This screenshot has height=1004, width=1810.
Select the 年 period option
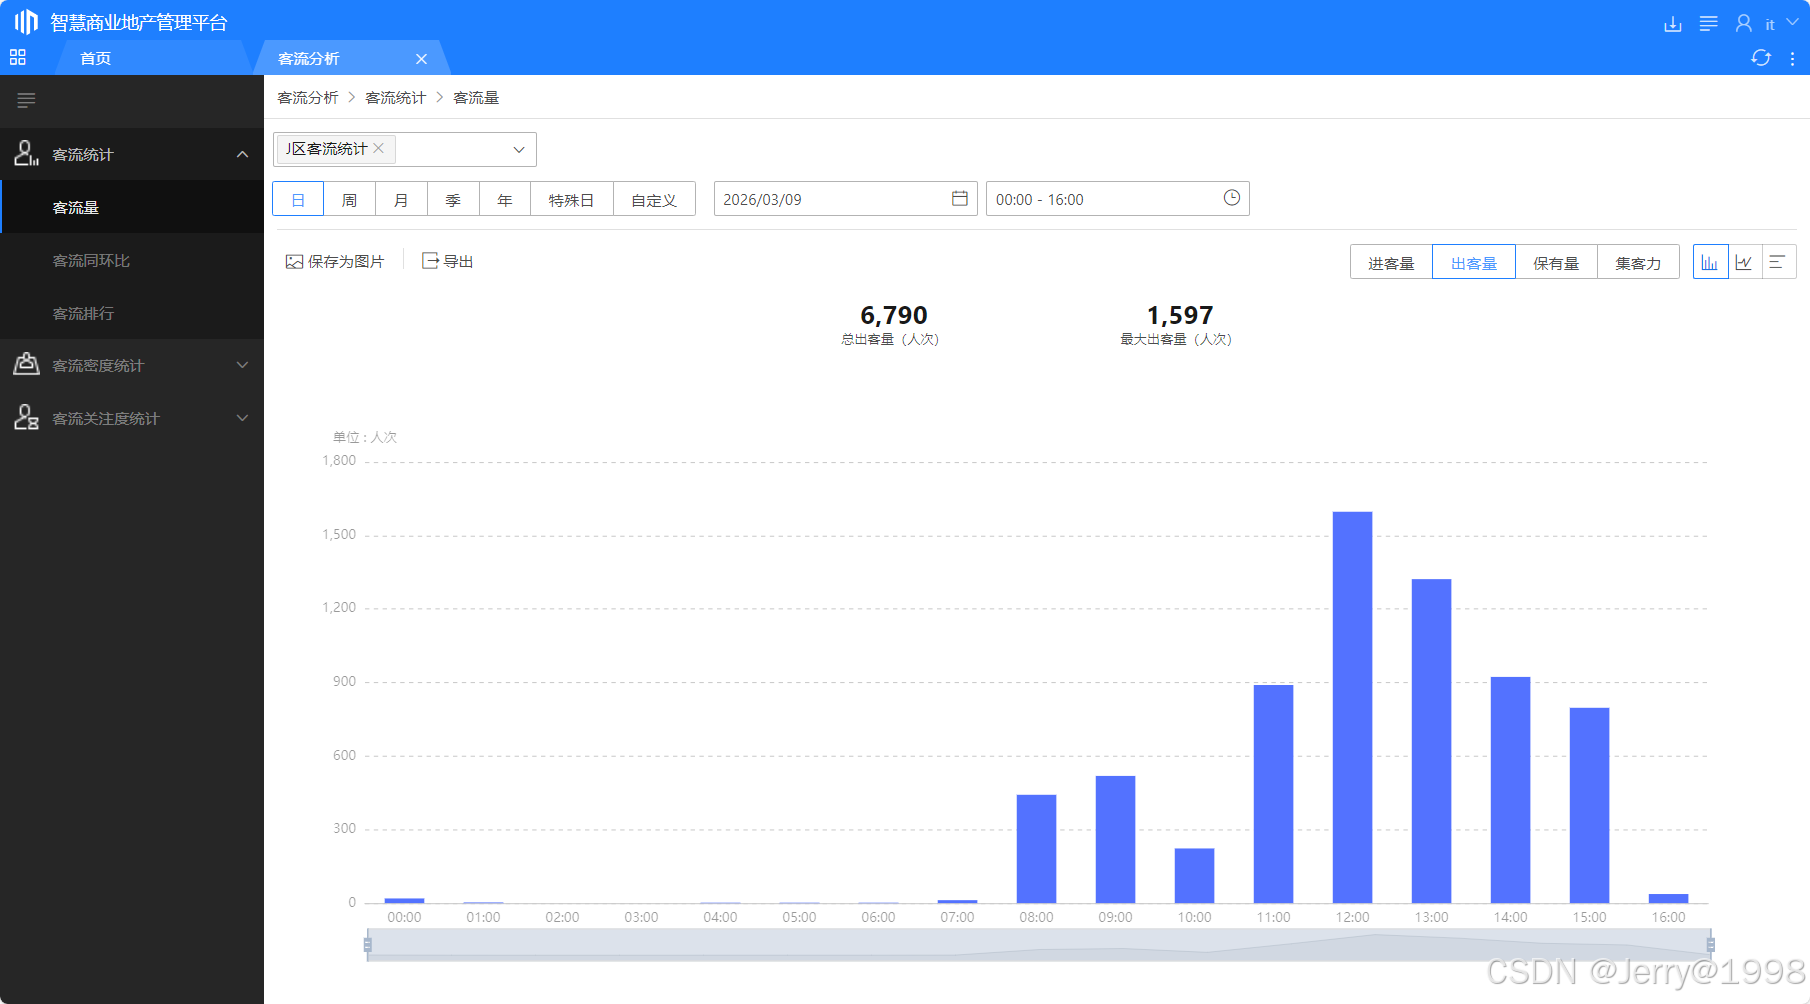point(505,199)
